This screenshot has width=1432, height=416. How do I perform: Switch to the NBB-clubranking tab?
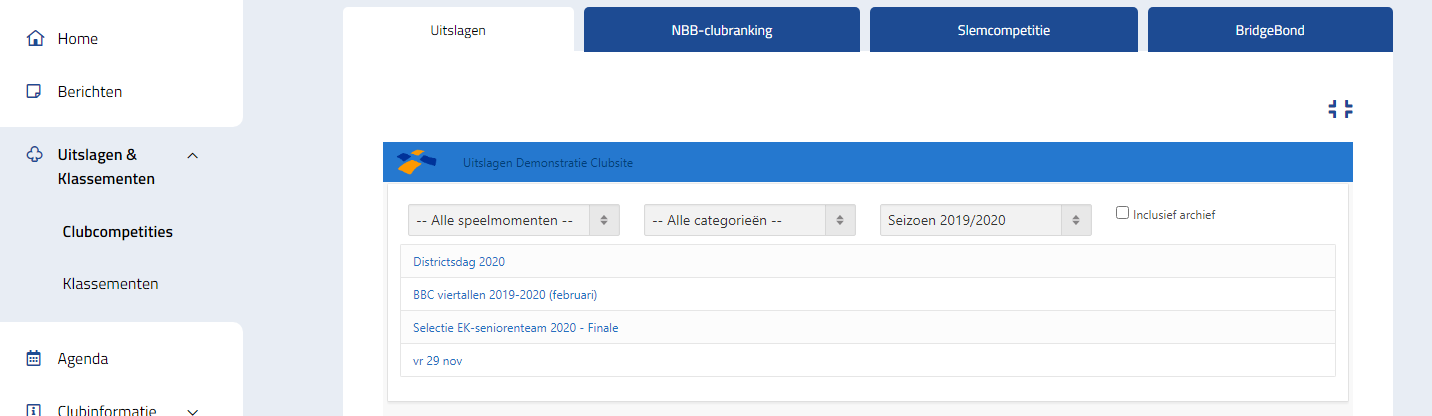pos(721,30)
